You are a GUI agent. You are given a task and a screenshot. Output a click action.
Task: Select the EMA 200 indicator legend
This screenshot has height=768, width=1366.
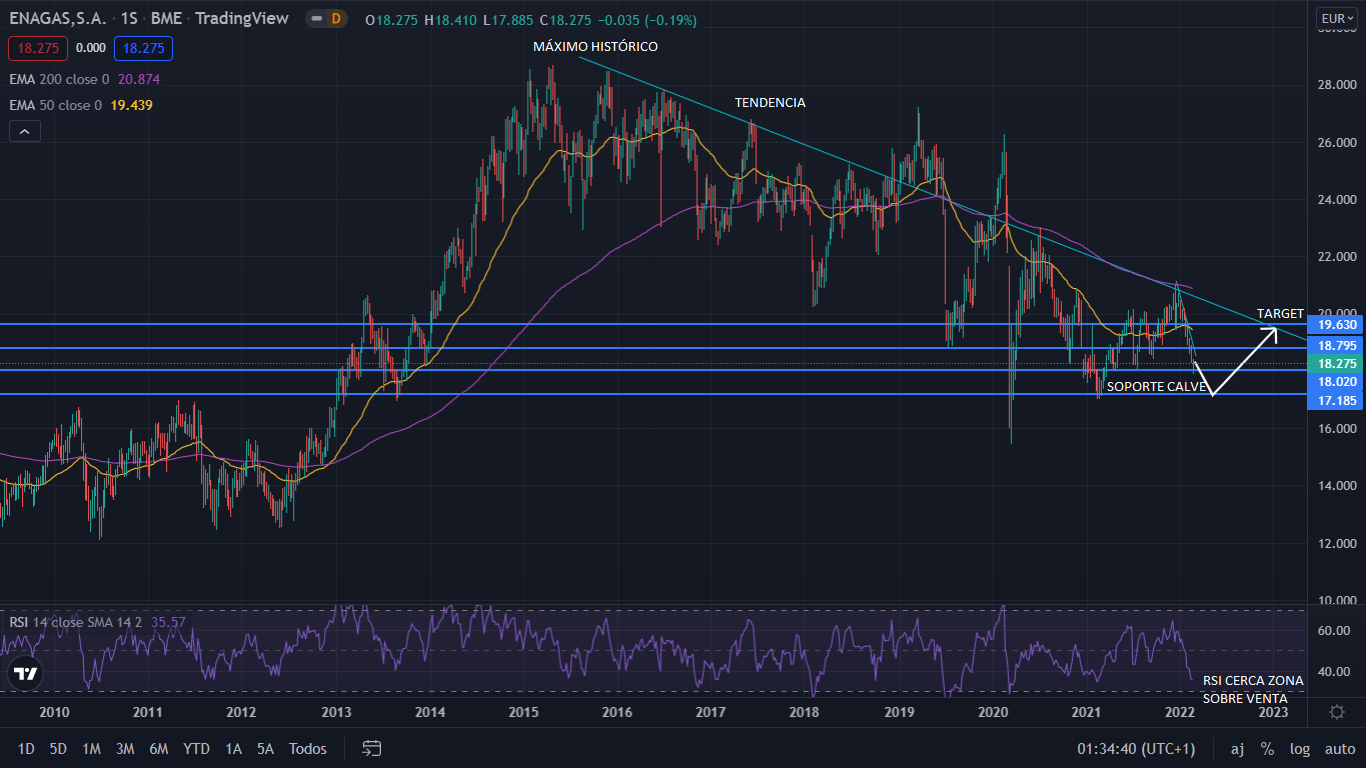60,79
